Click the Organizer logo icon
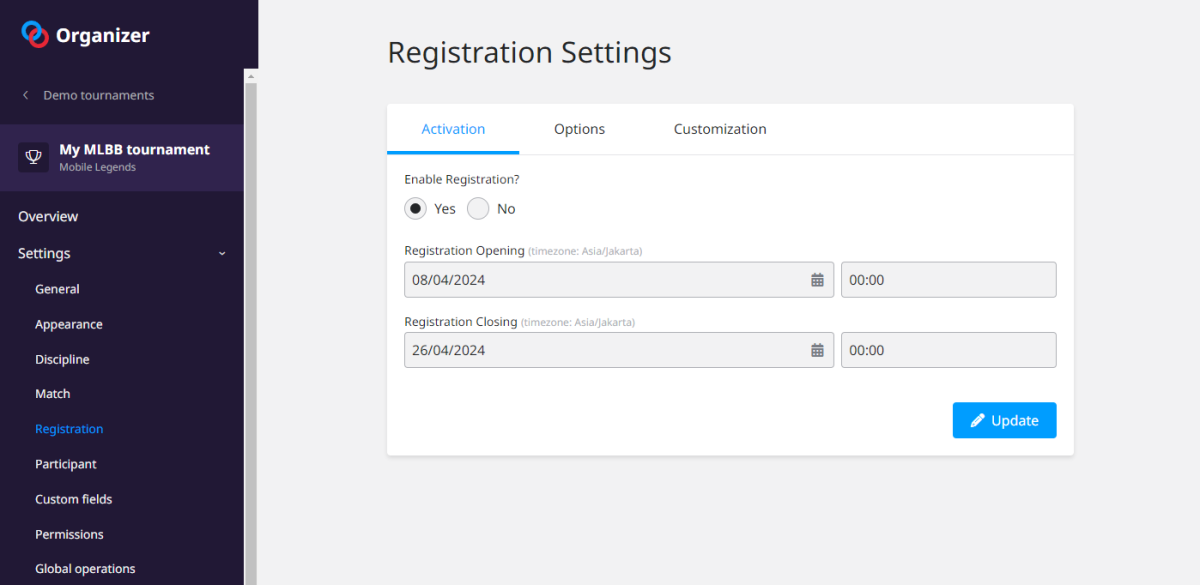The width and height of the screenshot is (1200, 585). [35, 35]
